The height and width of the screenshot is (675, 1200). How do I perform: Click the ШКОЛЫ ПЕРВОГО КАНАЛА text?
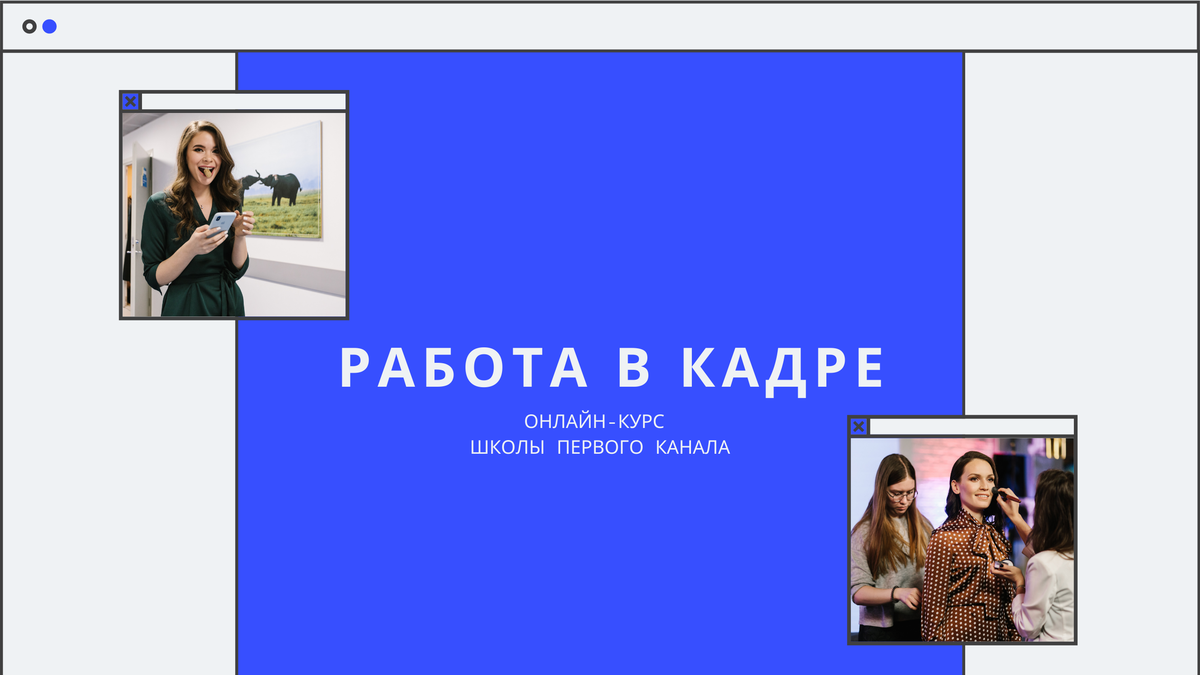click(x=600, y=447)
